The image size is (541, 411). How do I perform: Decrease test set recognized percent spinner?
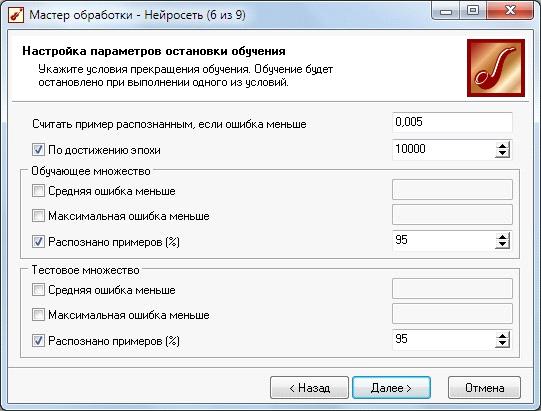(x=503, y=344)
